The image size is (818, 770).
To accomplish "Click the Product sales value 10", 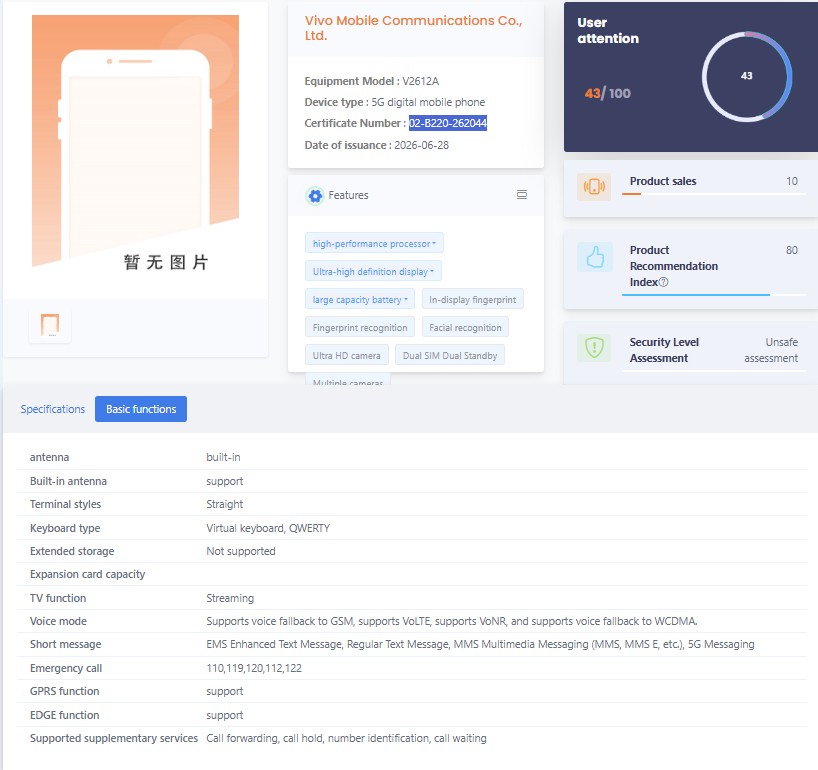I will (792, 181).
